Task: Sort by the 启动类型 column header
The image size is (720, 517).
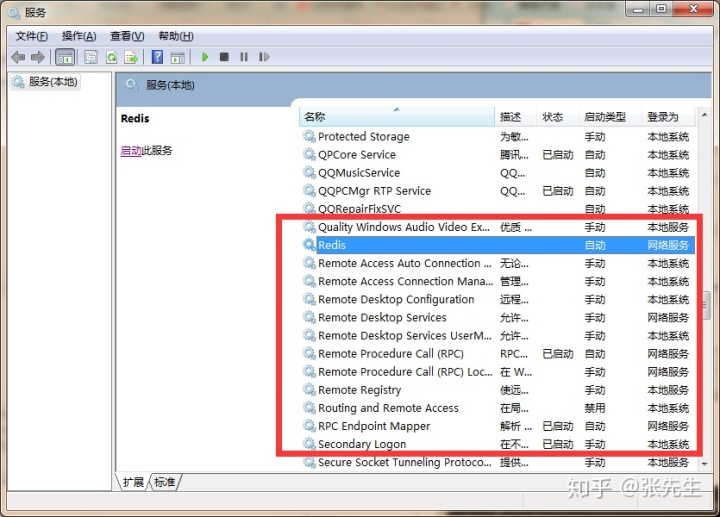Action: tap(609, 117)
